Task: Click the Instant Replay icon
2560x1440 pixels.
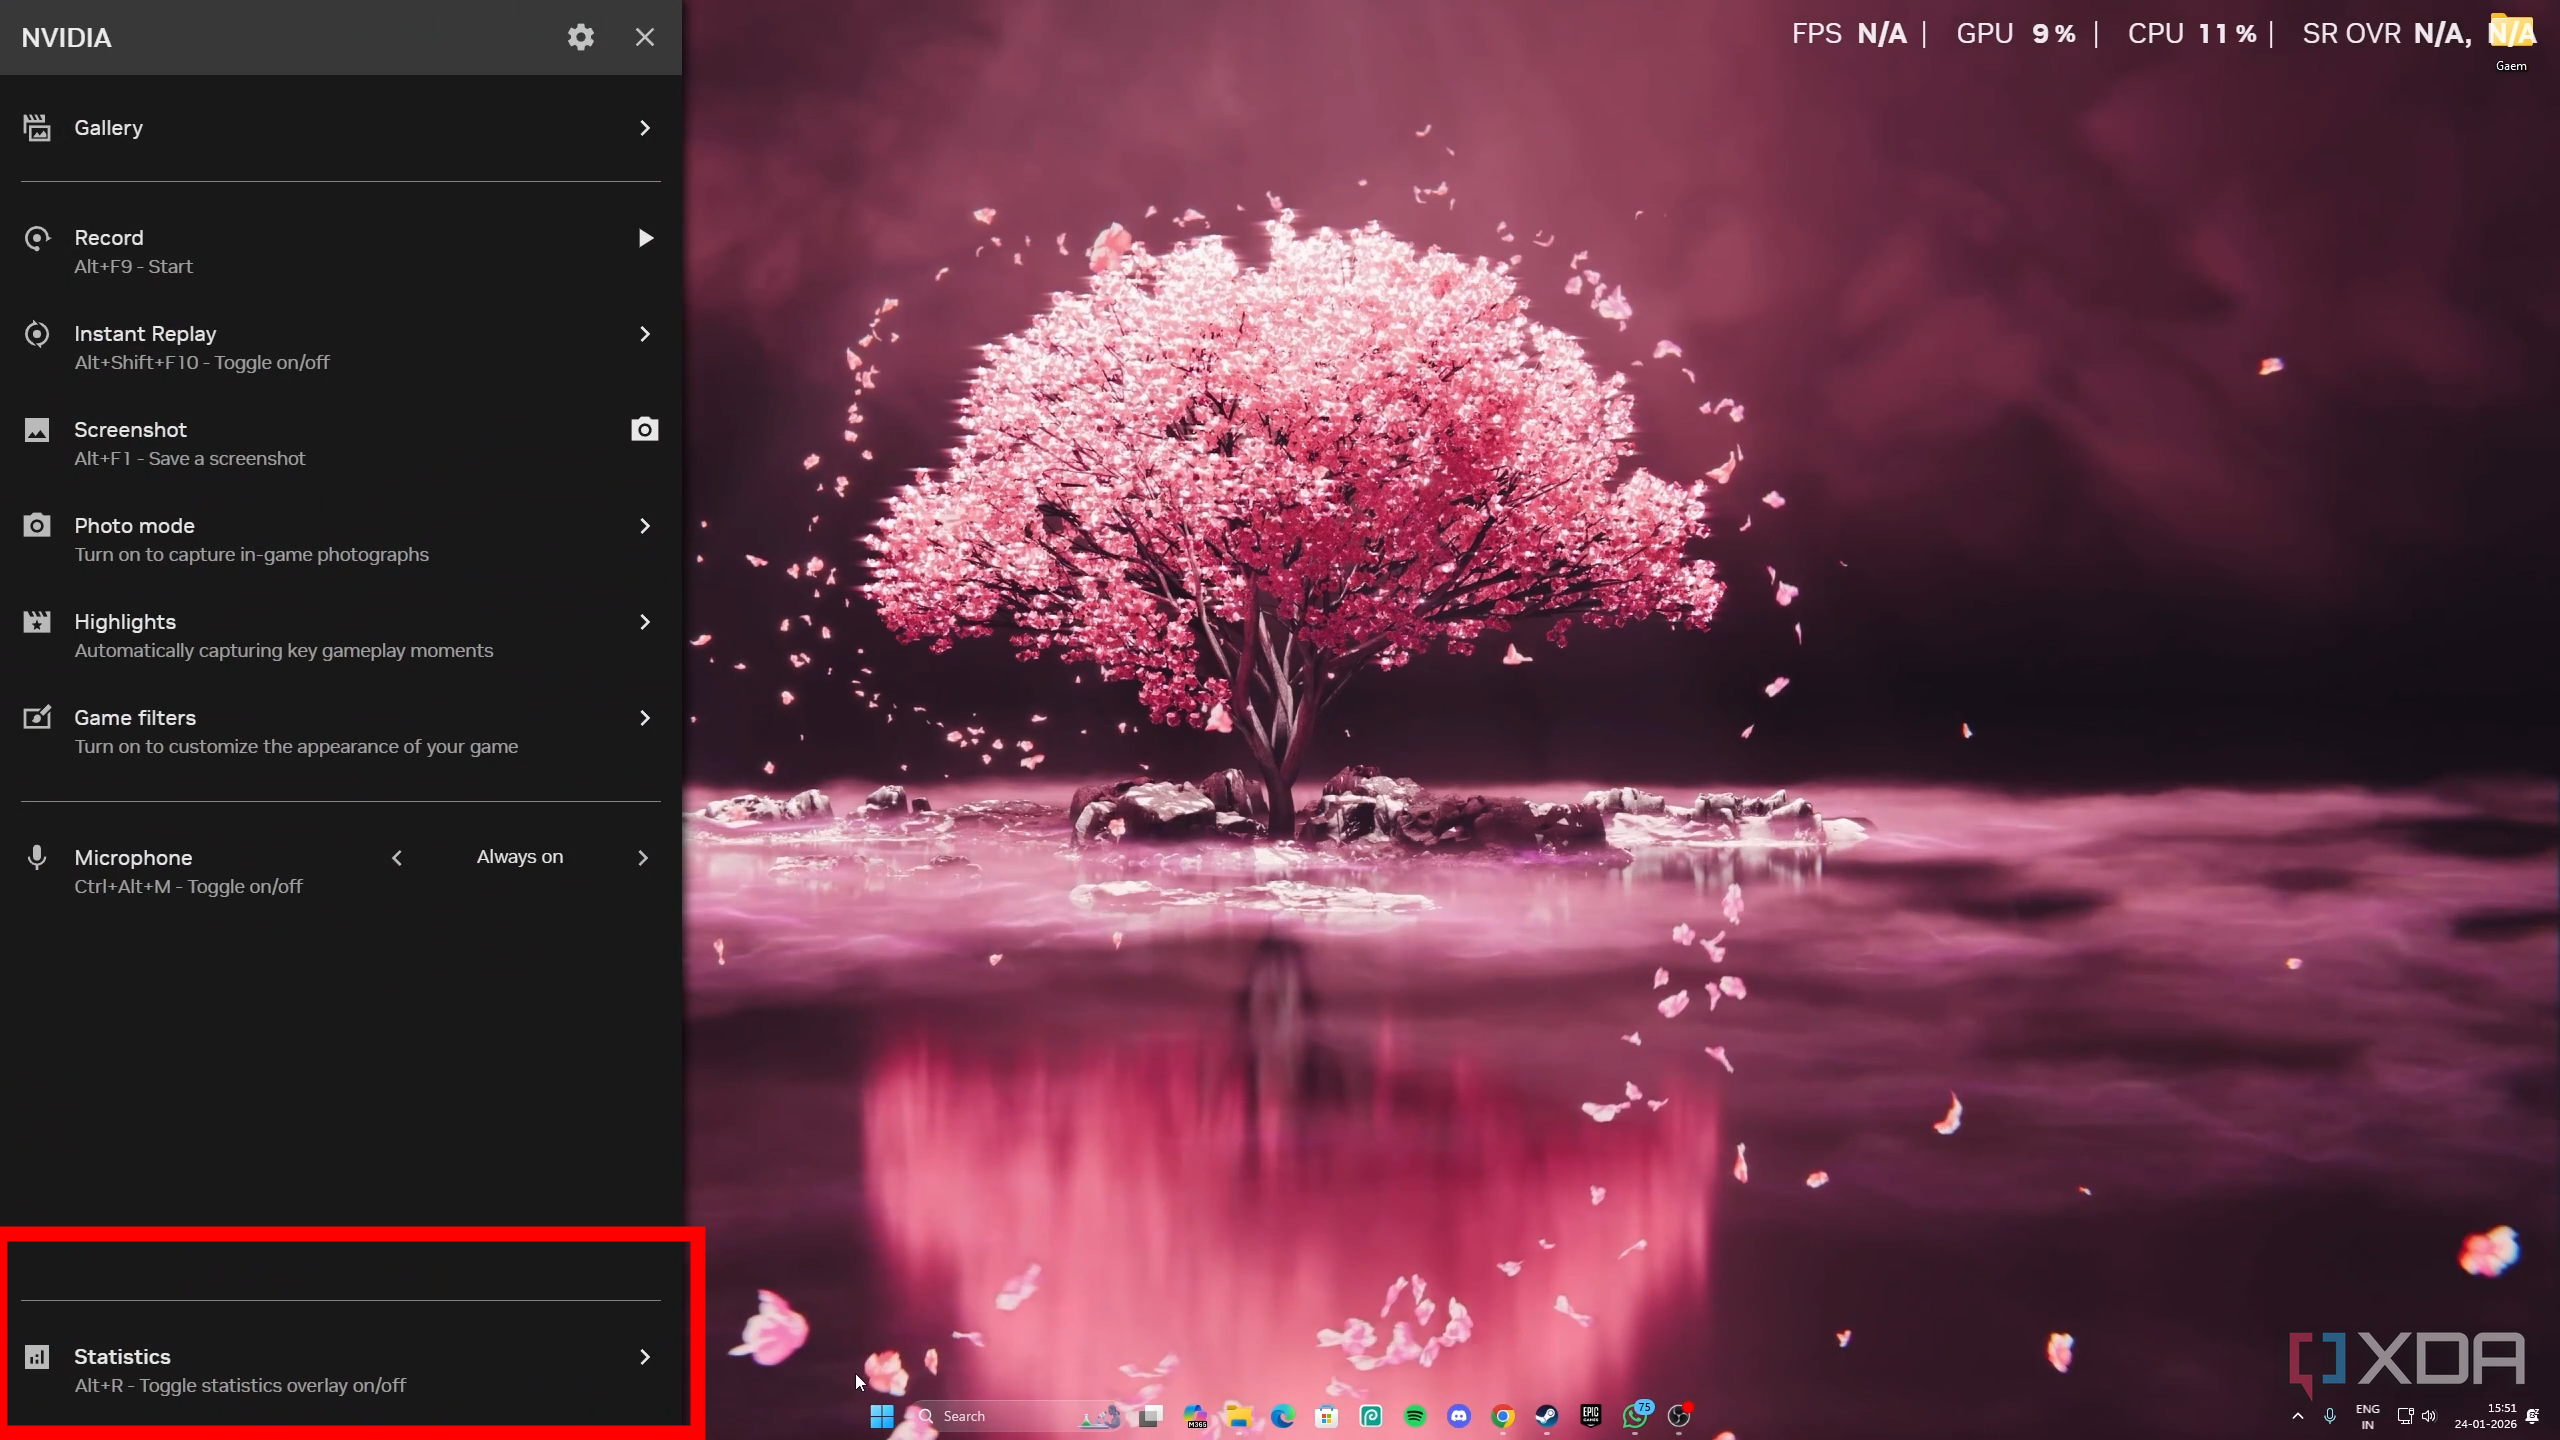Action: pyautogui.click(x=37, y=334)
